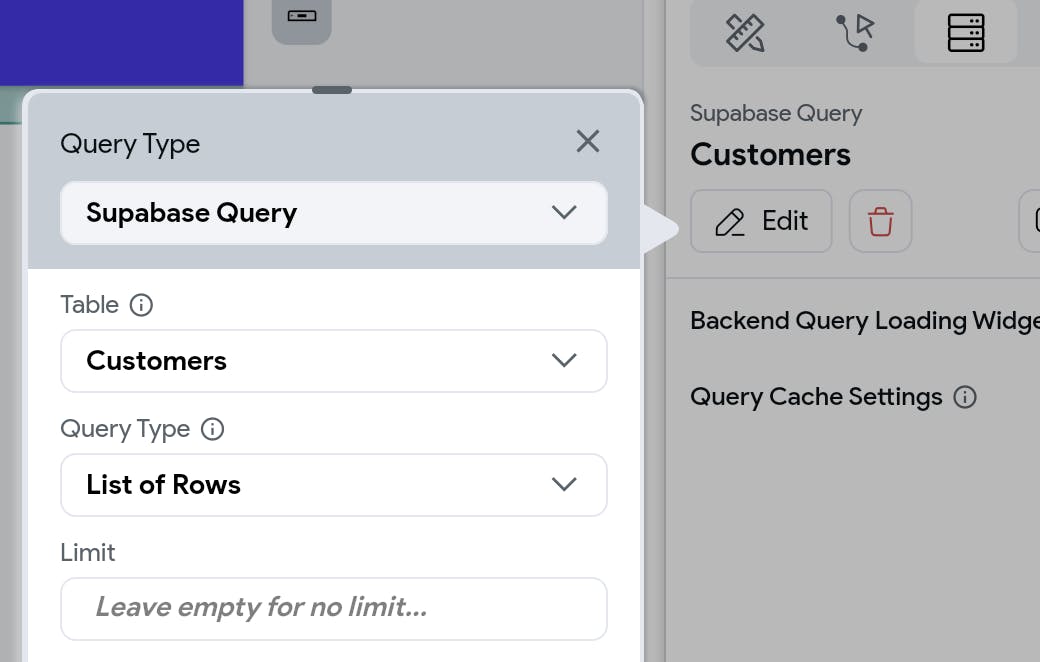Edit the Customers Supabase query
The width and height of the screenshot is (1040, 662).
point(761,221)
